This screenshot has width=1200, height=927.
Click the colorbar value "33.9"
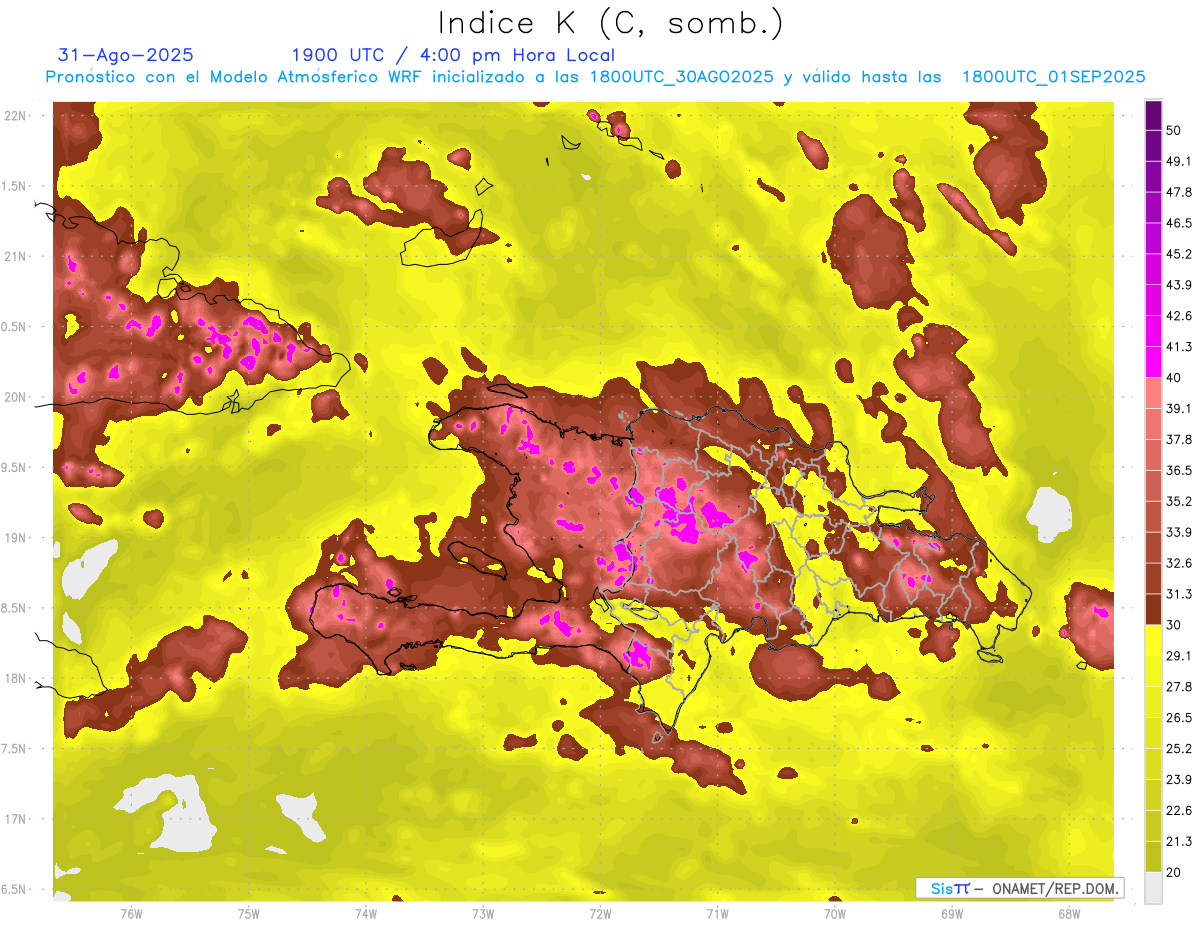tap(1179, 532)
